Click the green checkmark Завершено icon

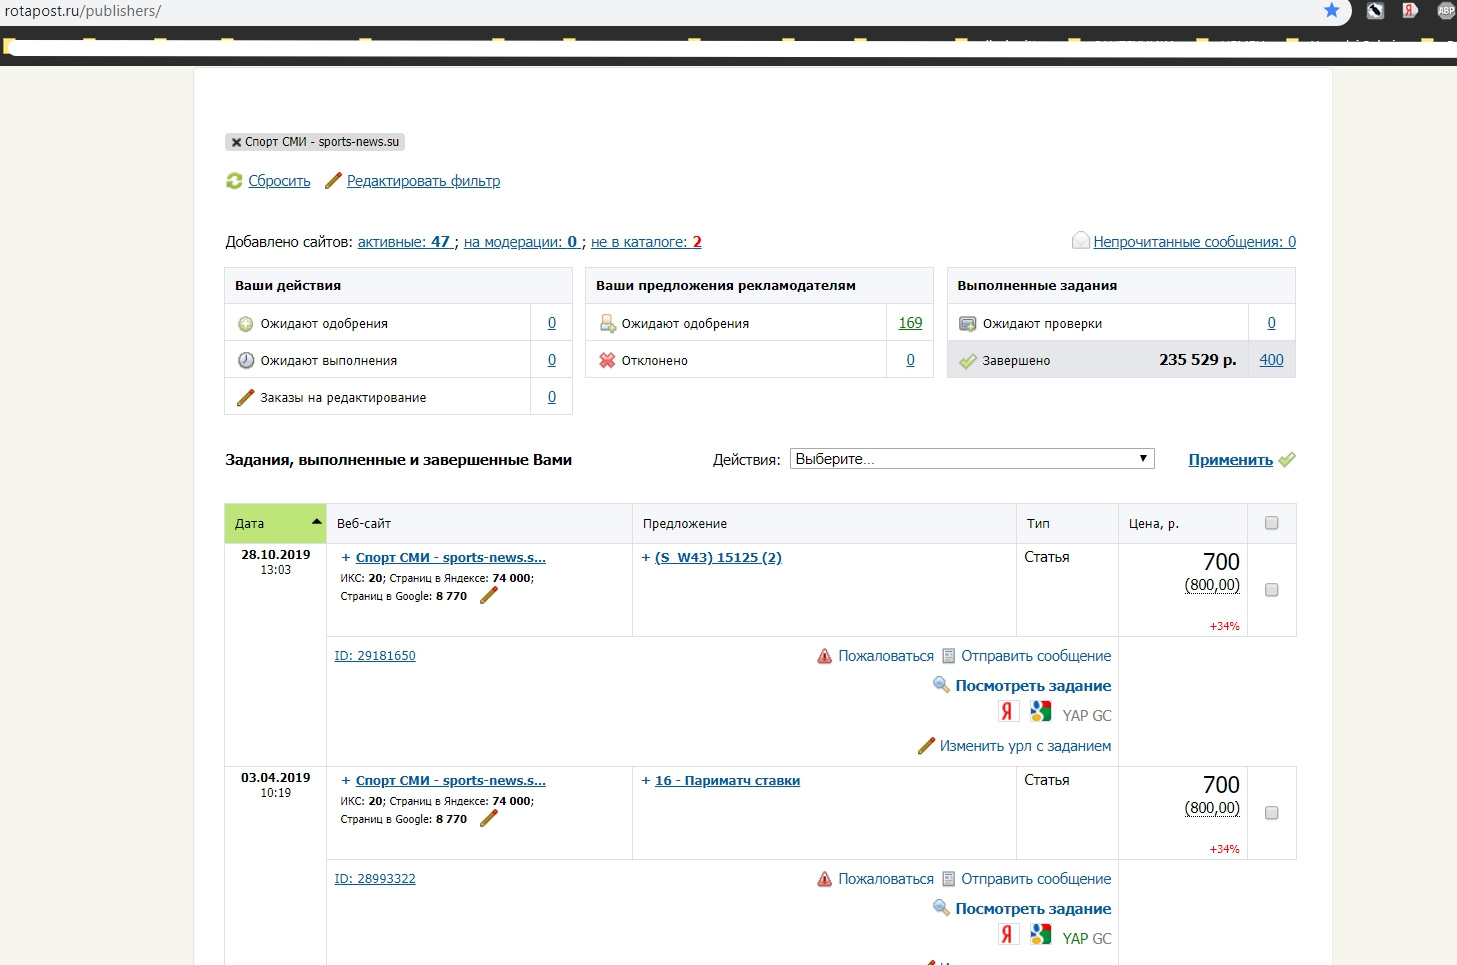point(968,361)
